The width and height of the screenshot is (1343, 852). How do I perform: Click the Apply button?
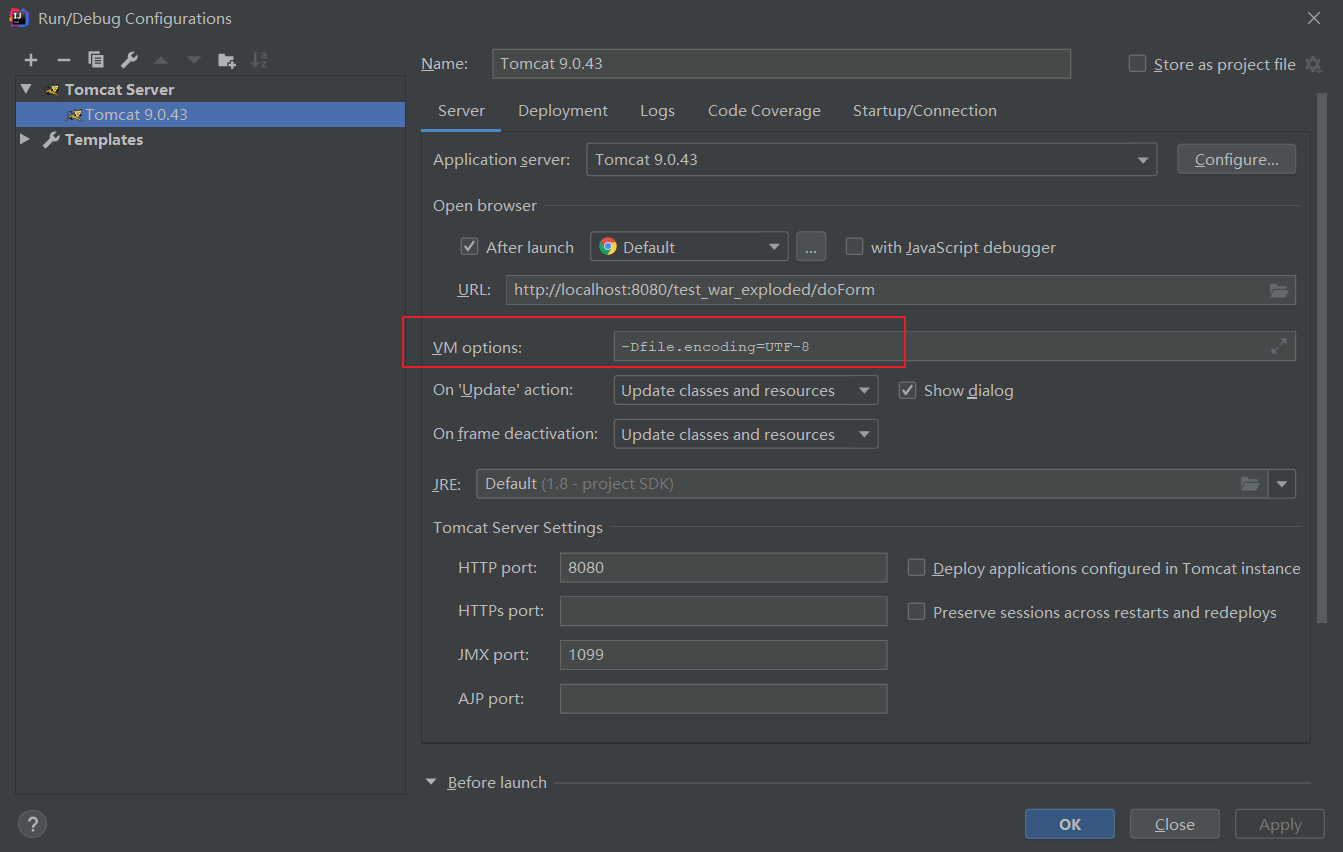point(1280,824)
